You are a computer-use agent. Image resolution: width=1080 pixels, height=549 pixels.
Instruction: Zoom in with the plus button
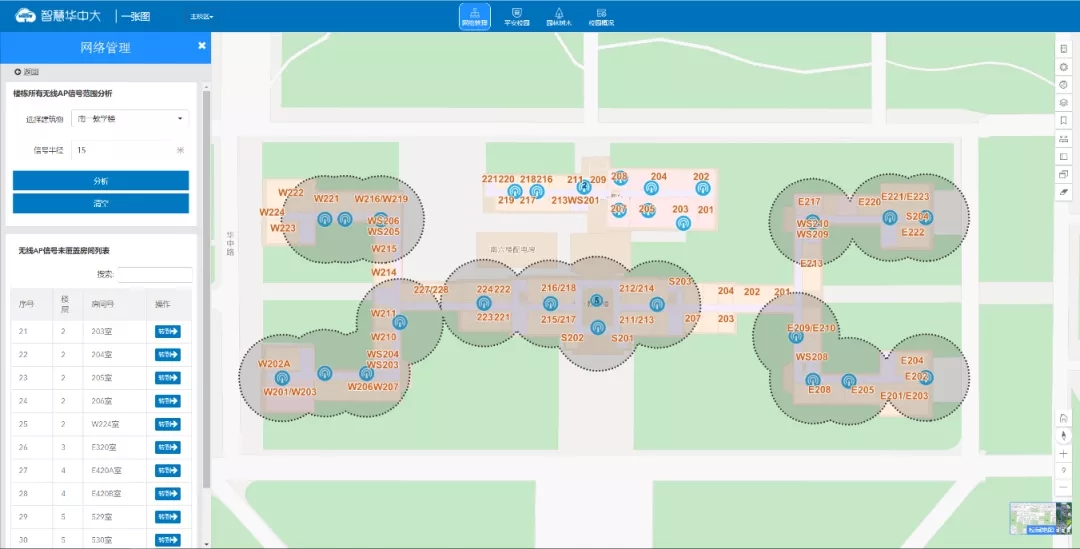[x=1063, y=453]
